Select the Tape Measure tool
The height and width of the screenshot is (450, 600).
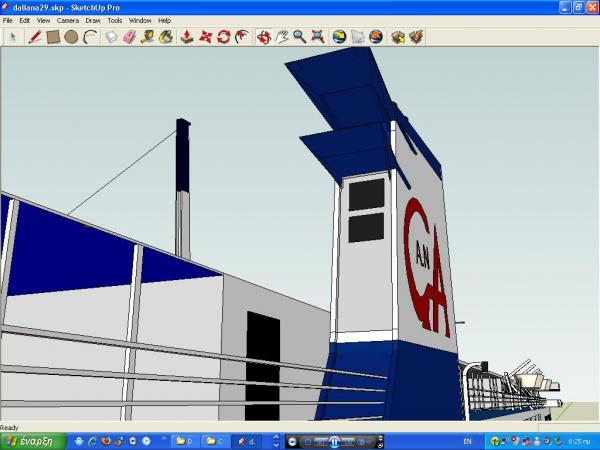point(148,37)
